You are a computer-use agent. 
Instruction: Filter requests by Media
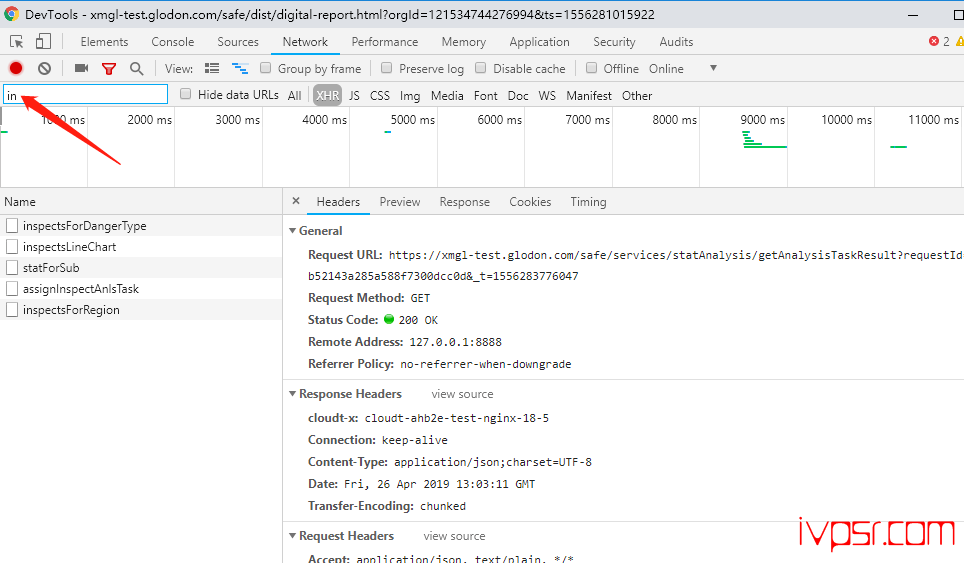[x=447, y=95]
